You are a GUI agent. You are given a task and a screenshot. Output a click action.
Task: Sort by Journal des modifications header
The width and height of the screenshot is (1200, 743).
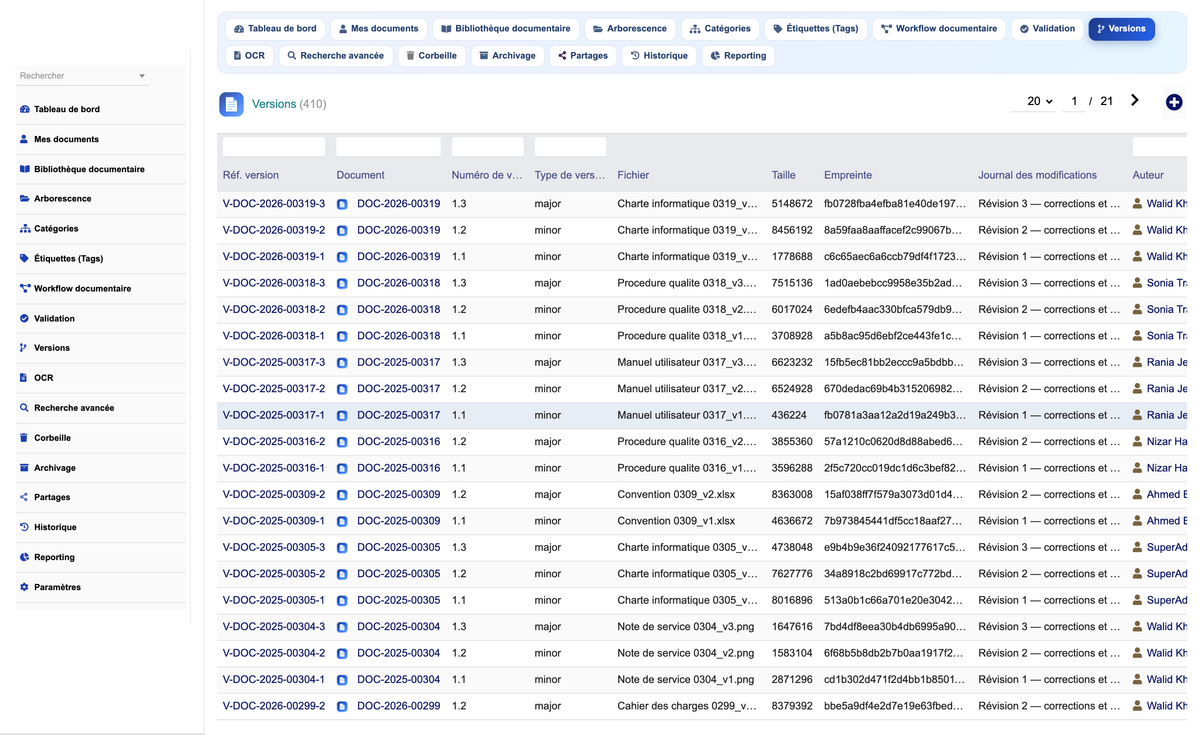click(1037, 175)
